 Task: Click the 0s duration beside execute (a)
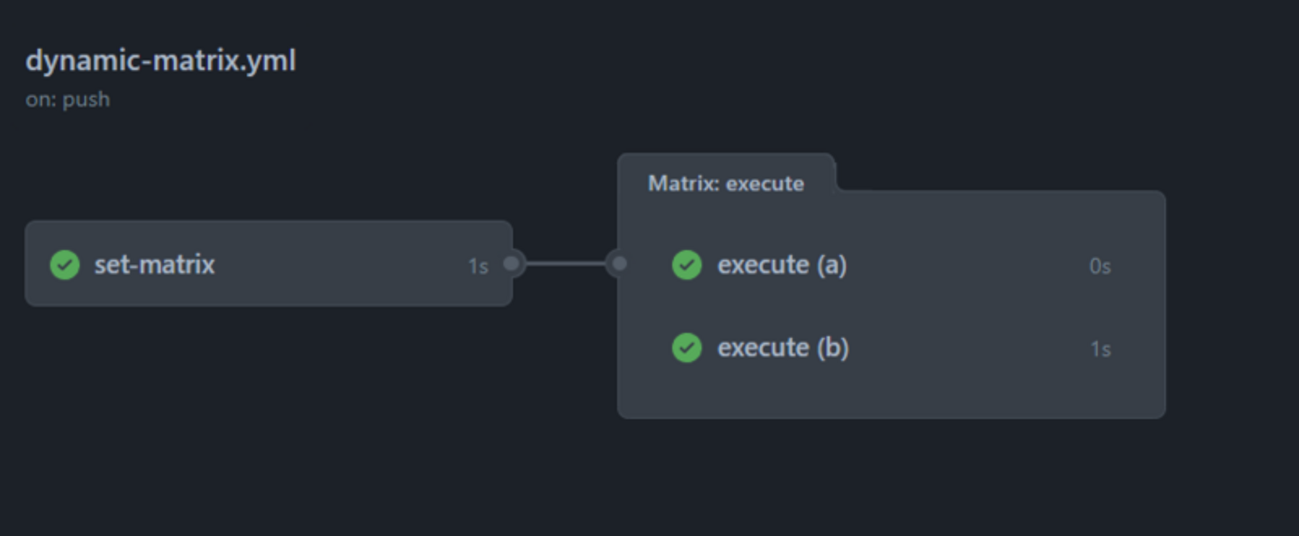coord(1100,266)
